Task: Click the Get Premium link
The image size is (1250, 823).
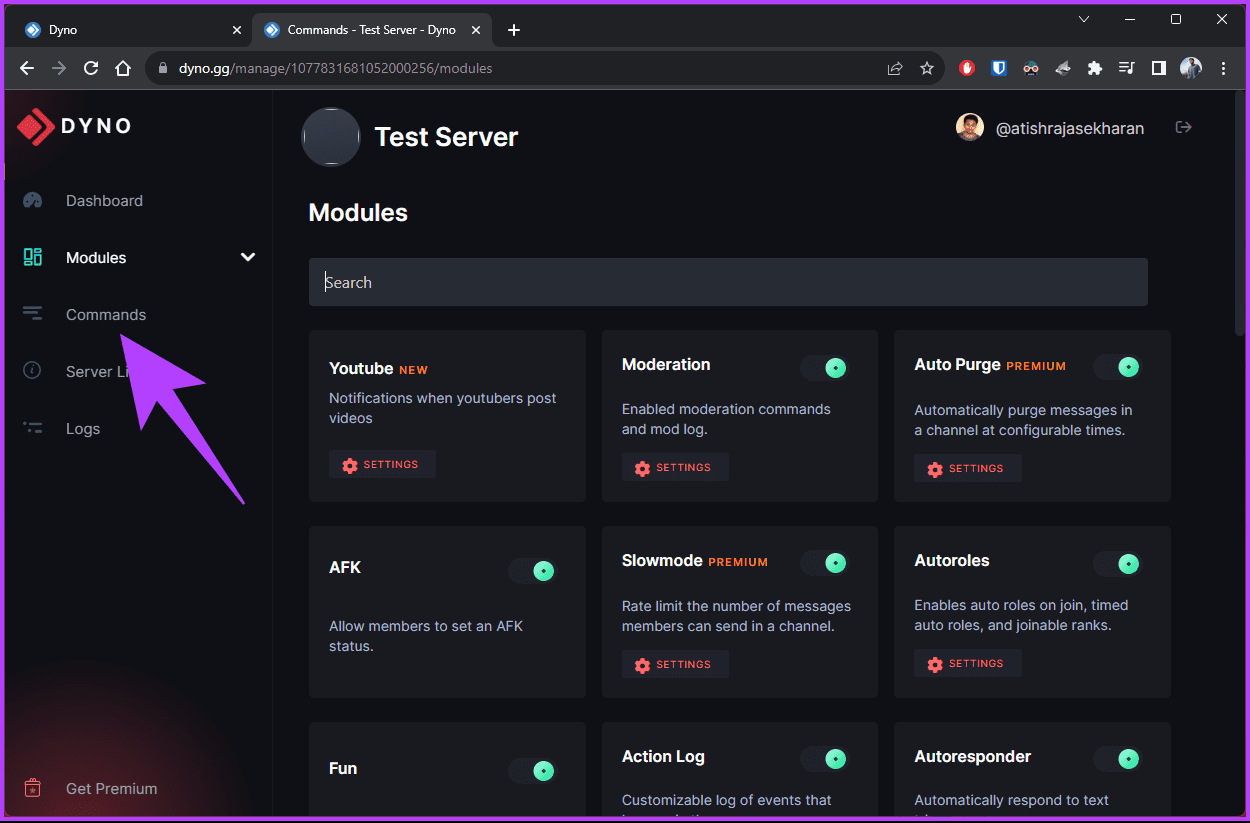Action: point(111,788)
